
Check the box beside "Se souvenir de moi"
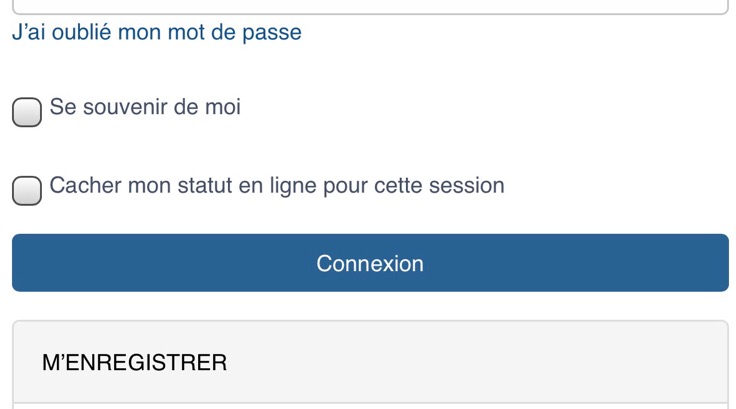pos(27,112)
